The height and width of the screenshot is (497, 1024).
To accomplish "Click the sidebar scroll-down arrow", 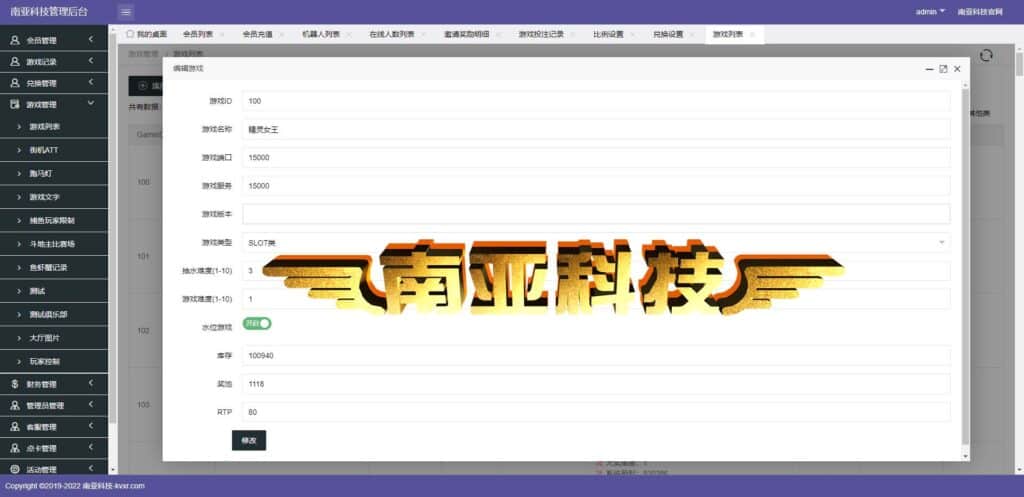I will click(112, 469).
